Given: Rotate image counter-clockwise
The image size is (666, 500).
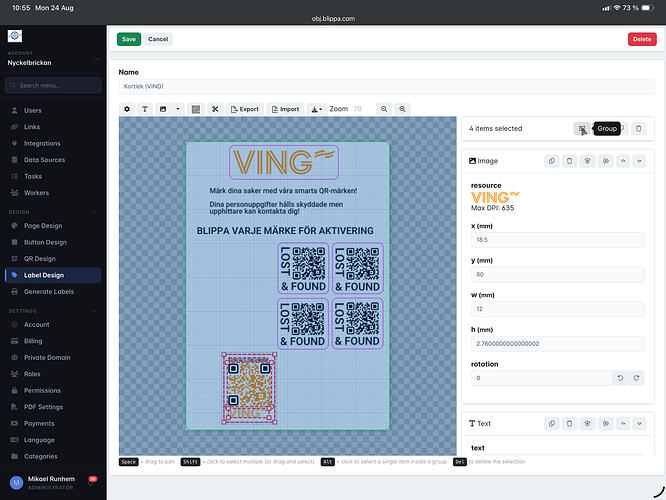Looking at the screenshot, I should click(620, 378).
